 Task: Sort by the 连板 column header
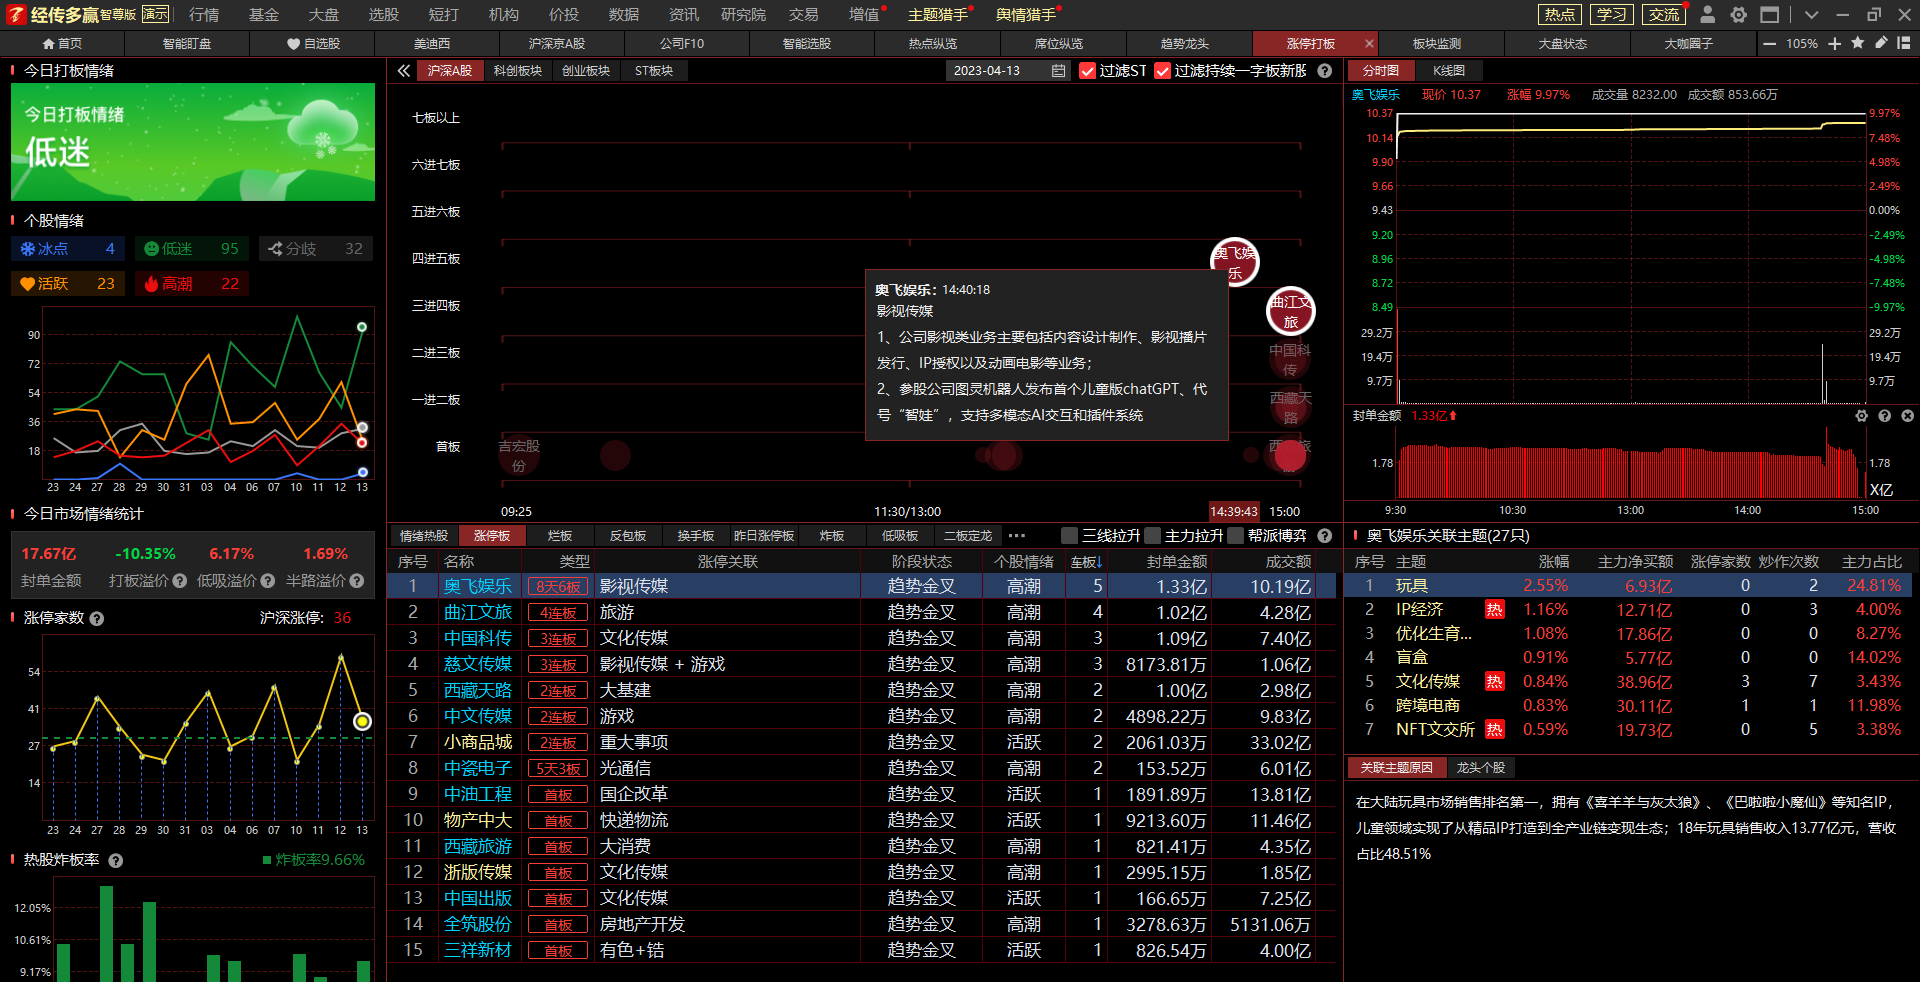(x=1086, y=562)
